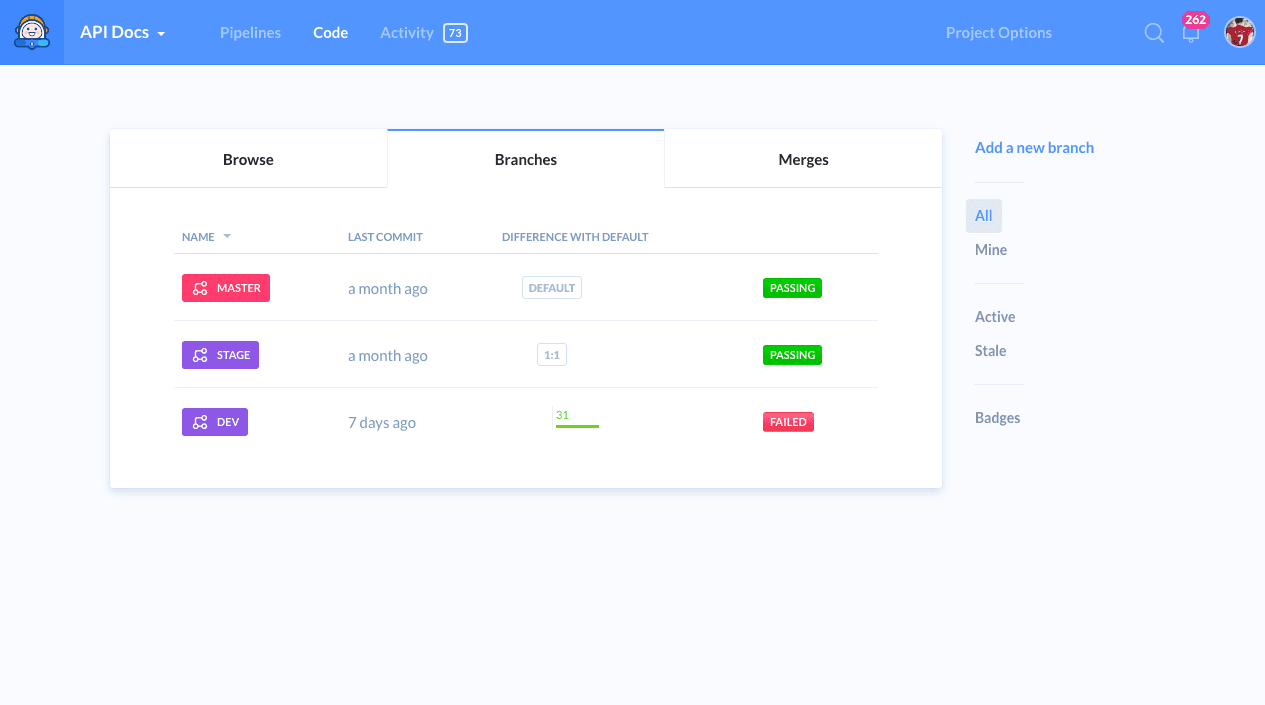Image resolution: width=1265 pixels, height=705 pixels.
Task: Show only Active branches
Action: 995,317
